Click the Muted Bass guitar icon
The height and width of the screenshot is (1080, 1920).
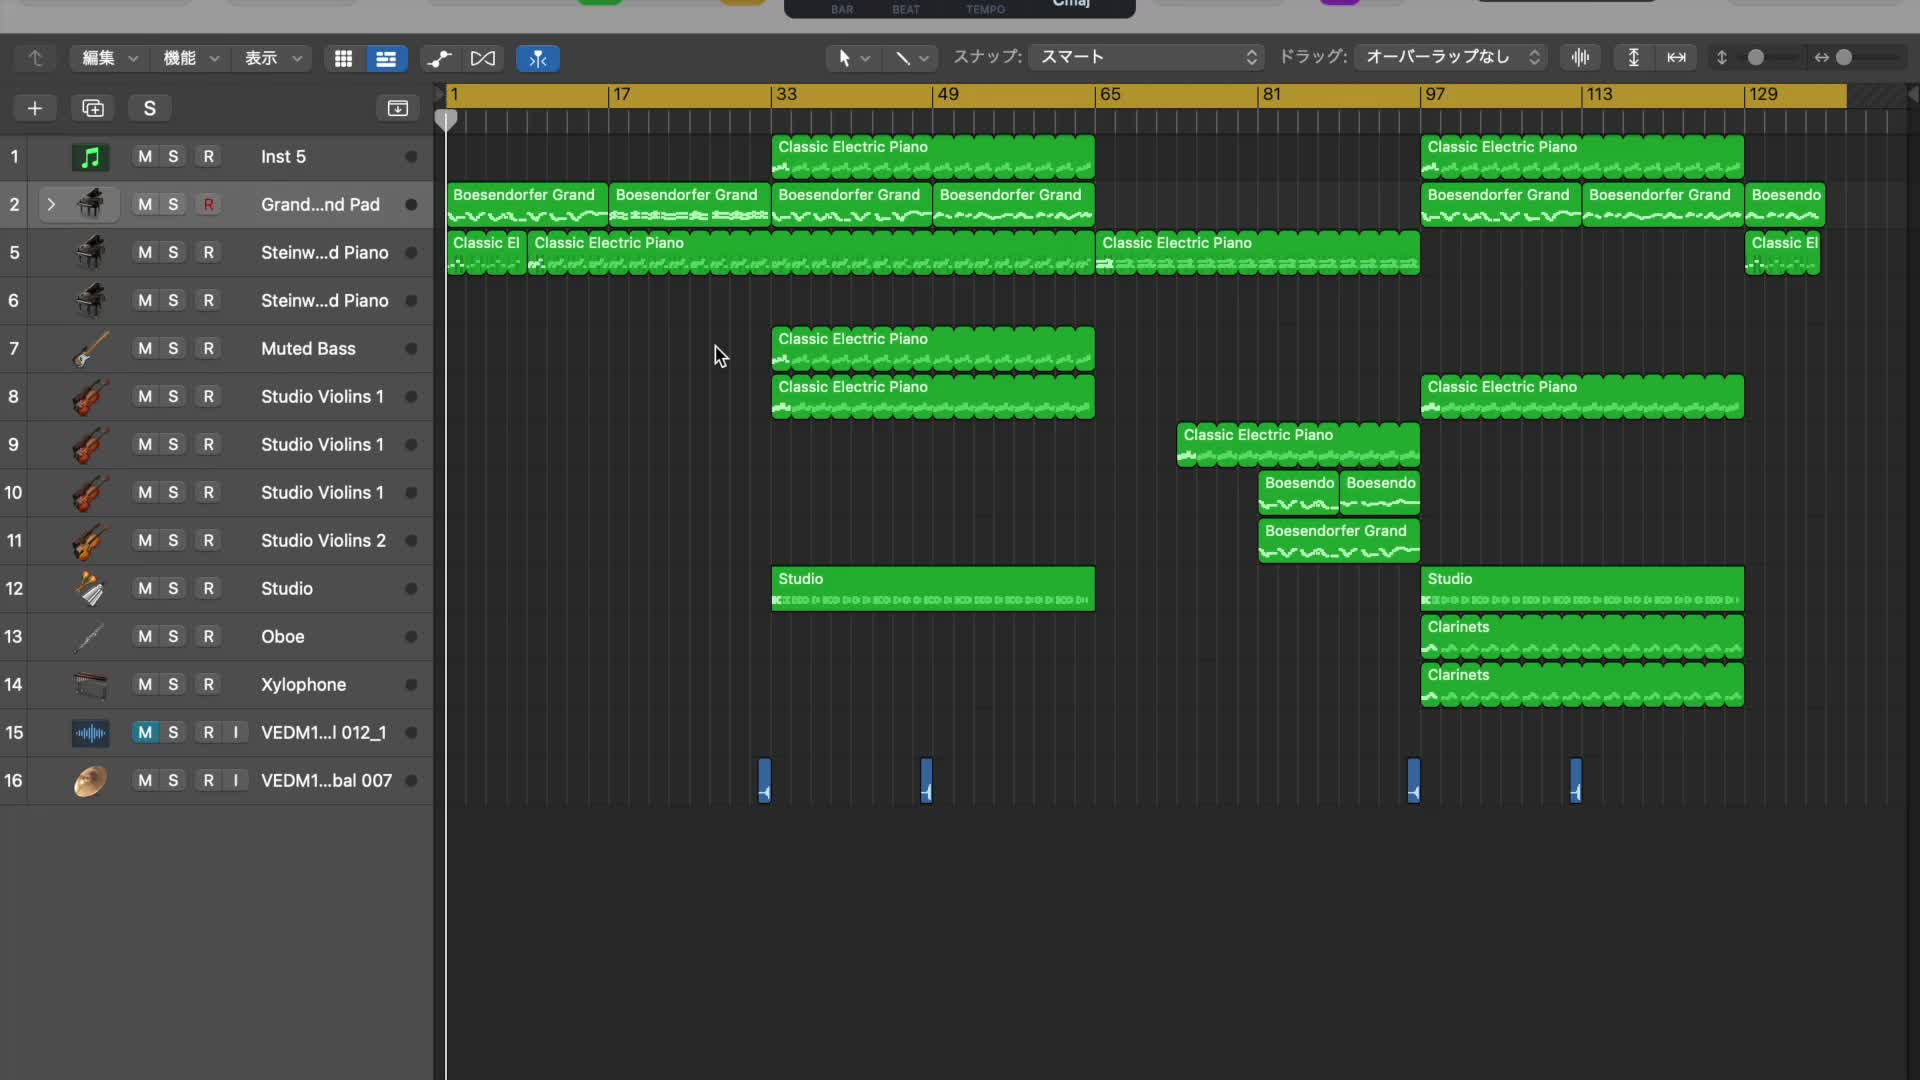(90, 349)
